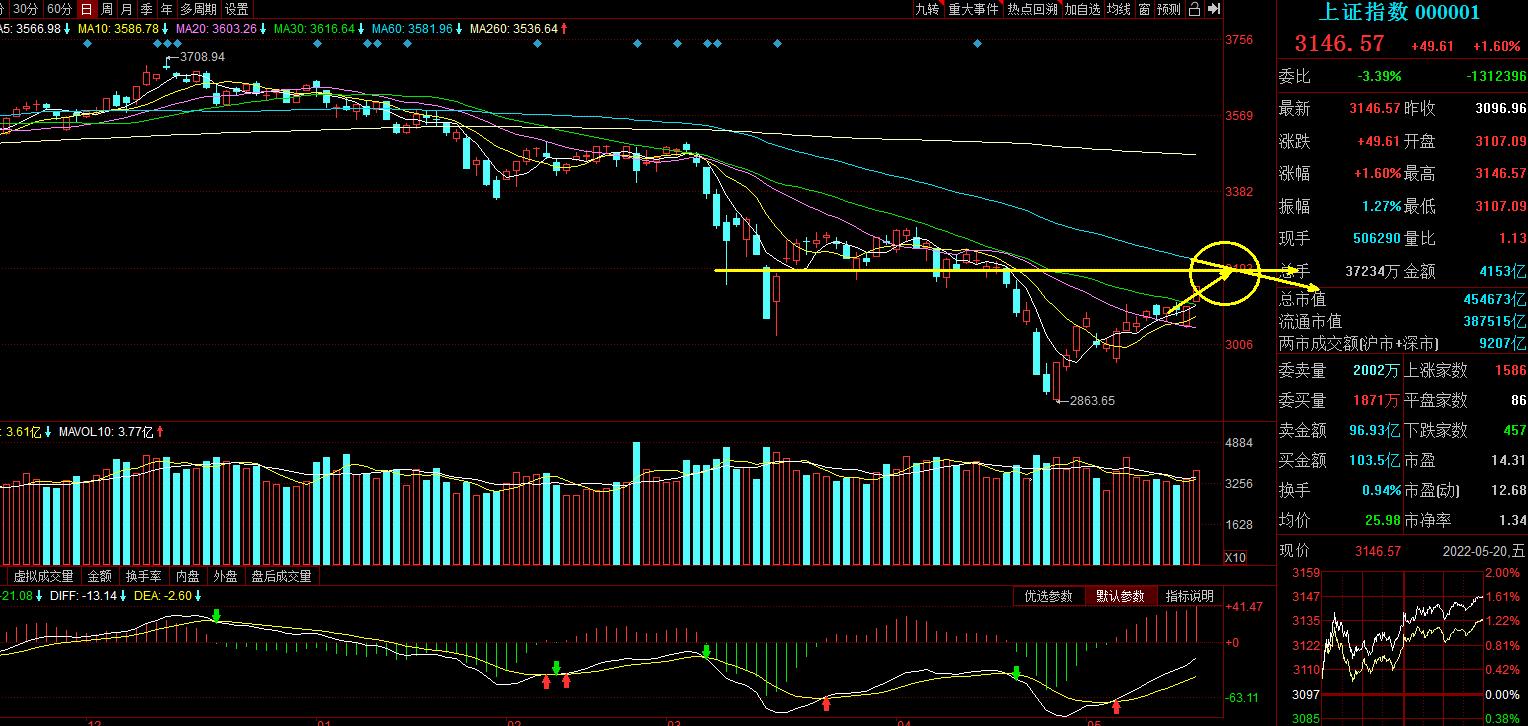Click the 买金额 value 103.5亿
Viewport: 1528px width, 726px height.
pyautogui.click(x=1375, y=460)
